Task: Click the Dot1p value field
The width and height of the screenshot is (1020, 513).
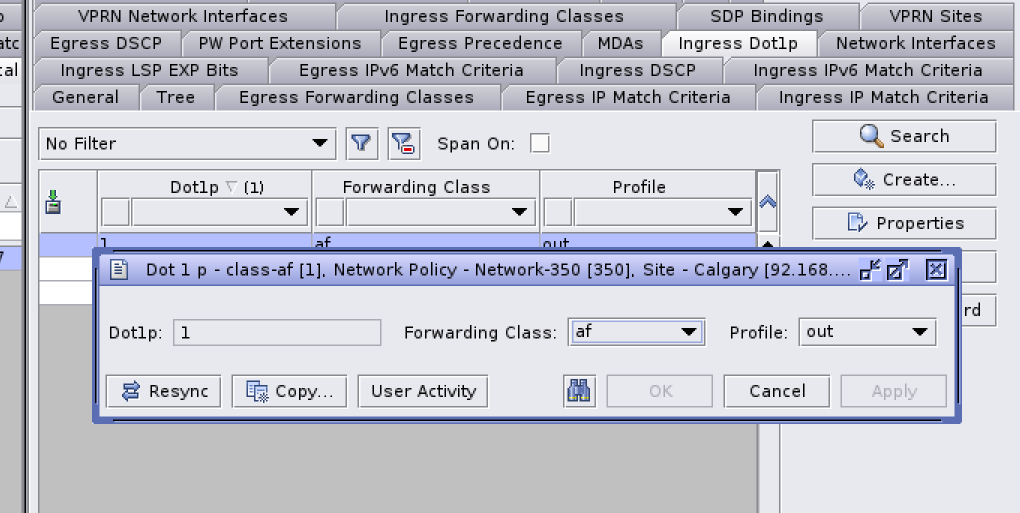Action: (277, 332)
